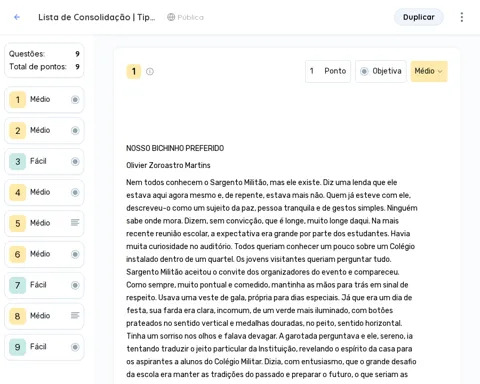Image resolution: width=480 pixels, height=384 pixels.
Task: Click the Médio label of question 4
Action: pos(40,192)
